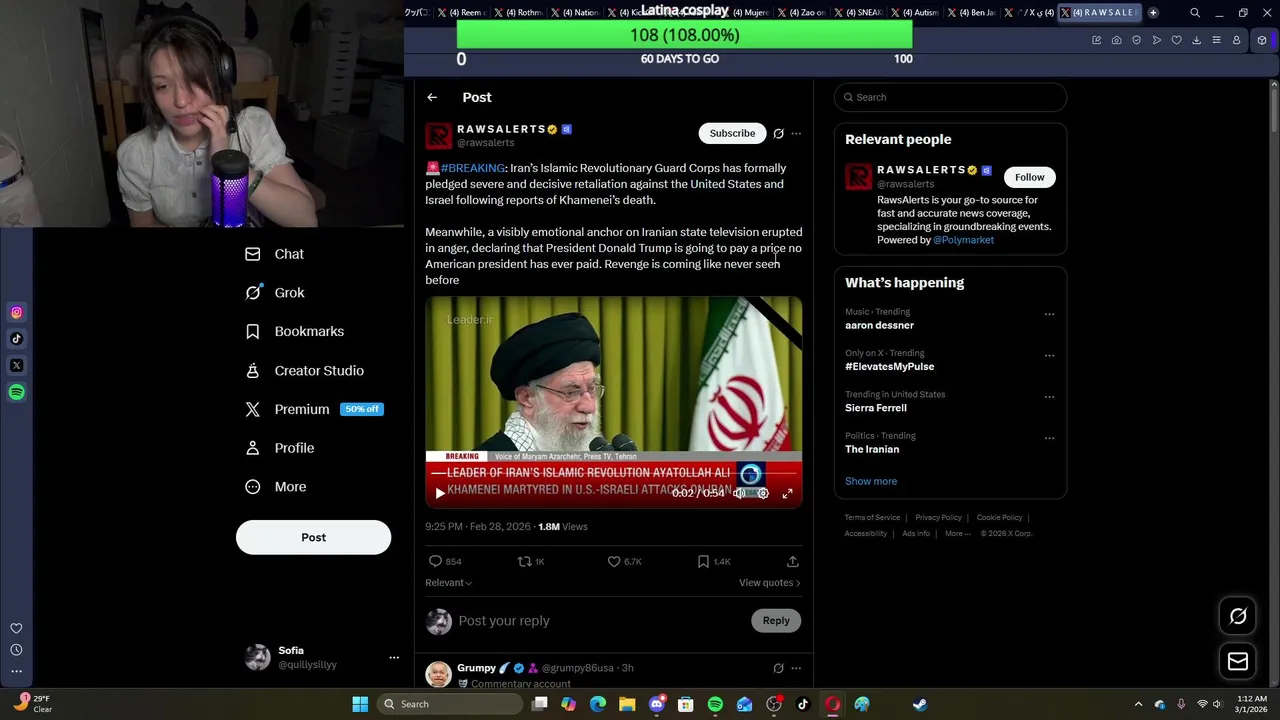
Task: Open a new browser tab
Action: [x=1153, y=12]
